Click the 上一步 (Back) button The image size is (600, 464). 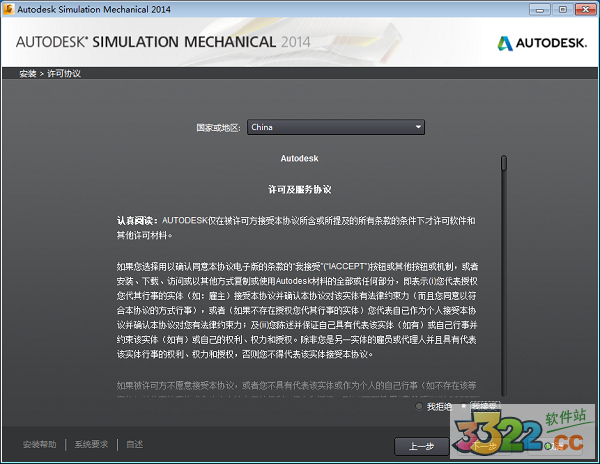click(421, 446)
